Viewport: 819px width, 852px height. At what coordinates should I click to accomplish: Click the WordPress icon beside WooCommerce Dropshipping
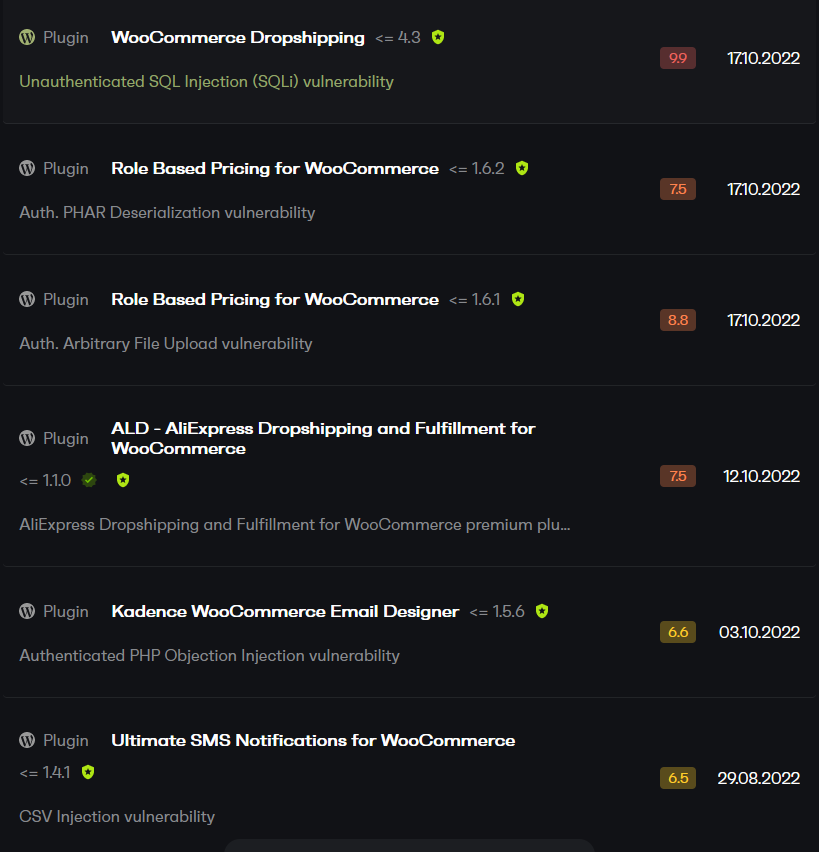pos(27,38)
